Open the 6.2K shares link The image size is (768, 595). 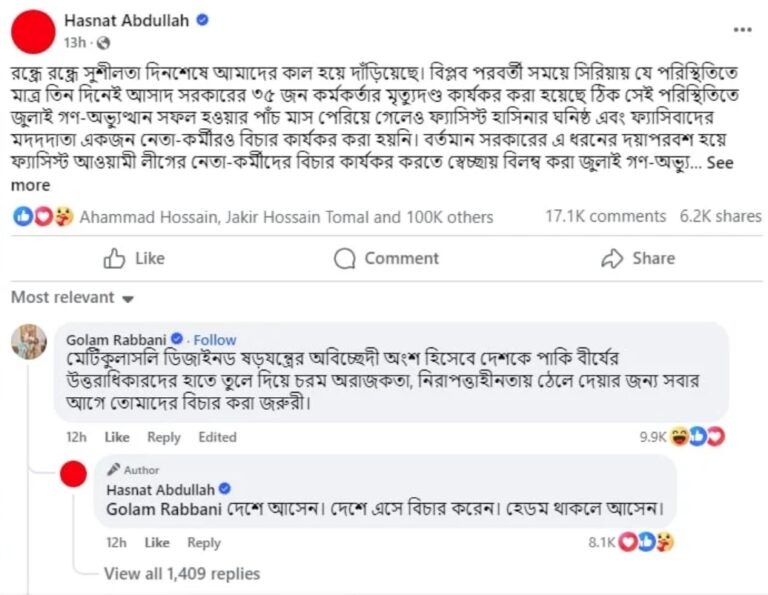point(720,216)
